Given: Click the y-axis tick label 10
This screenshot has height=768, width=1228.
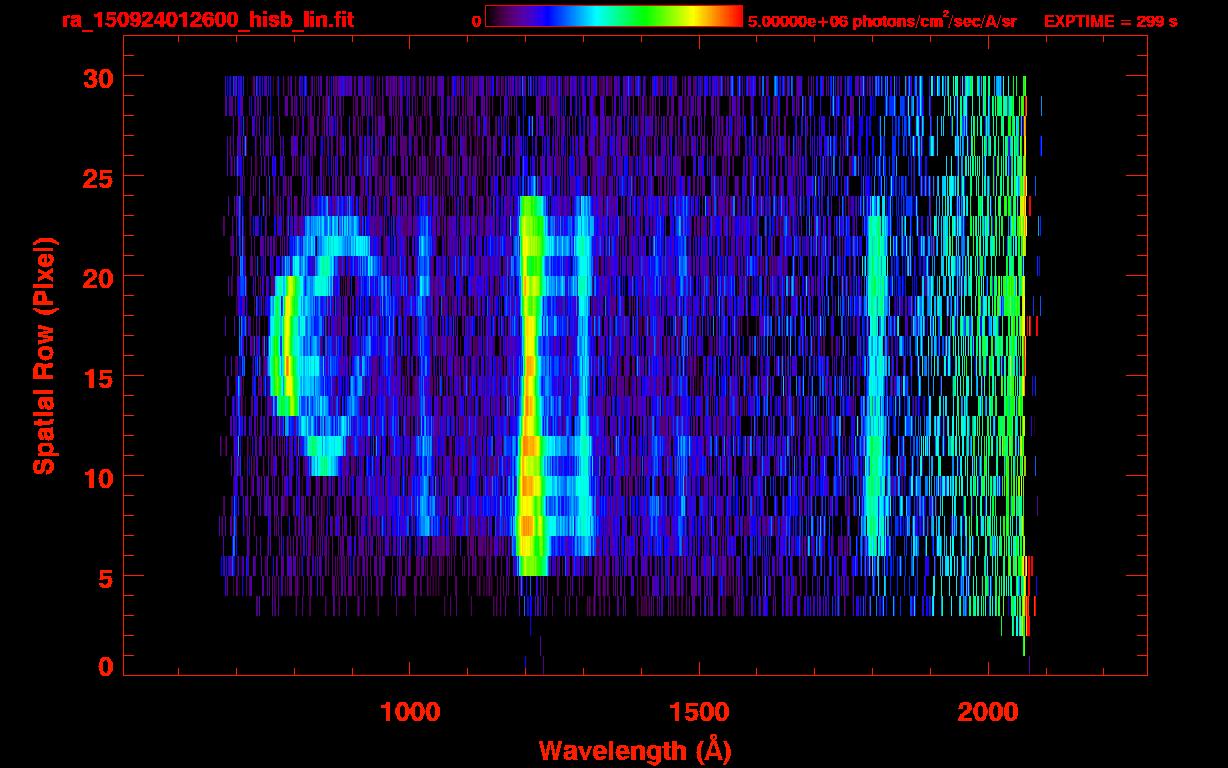Looking at the screenshot, I should [97, 477].
